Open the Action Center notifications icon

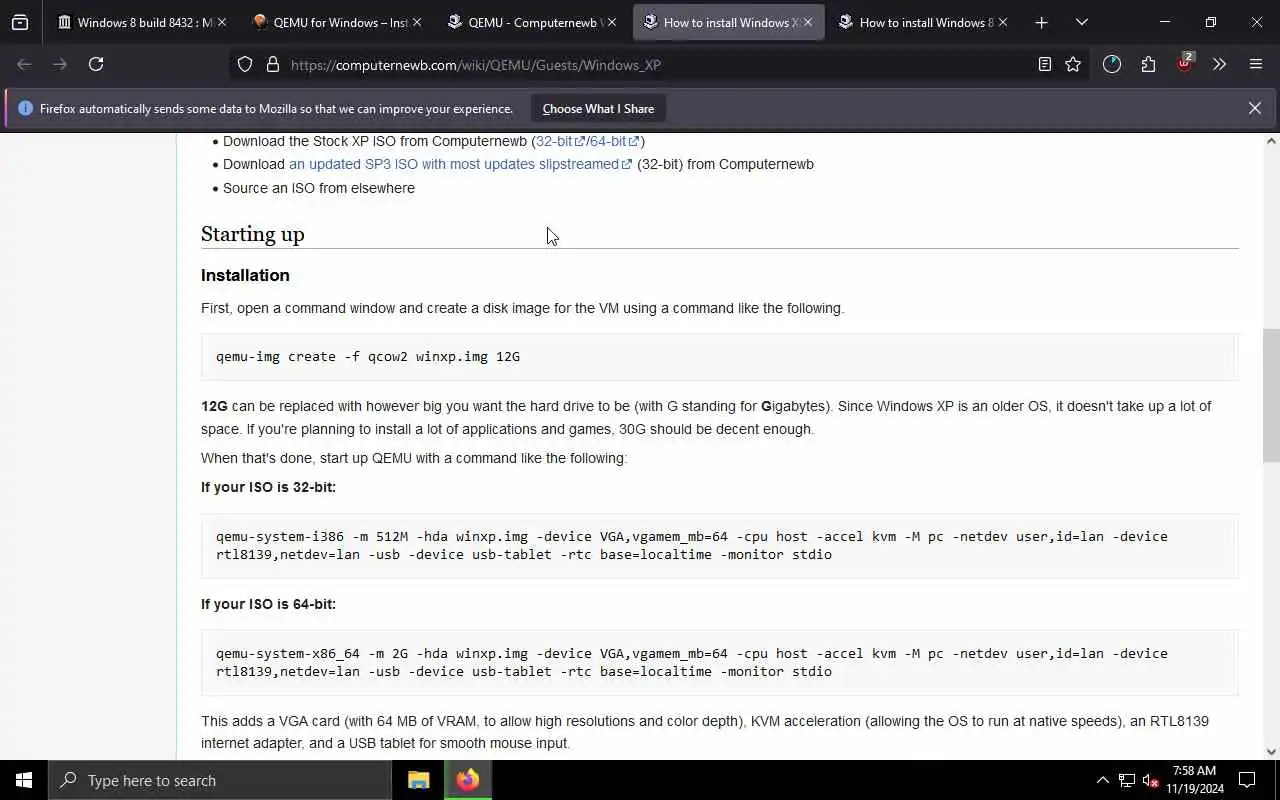tap(1247, 780)
